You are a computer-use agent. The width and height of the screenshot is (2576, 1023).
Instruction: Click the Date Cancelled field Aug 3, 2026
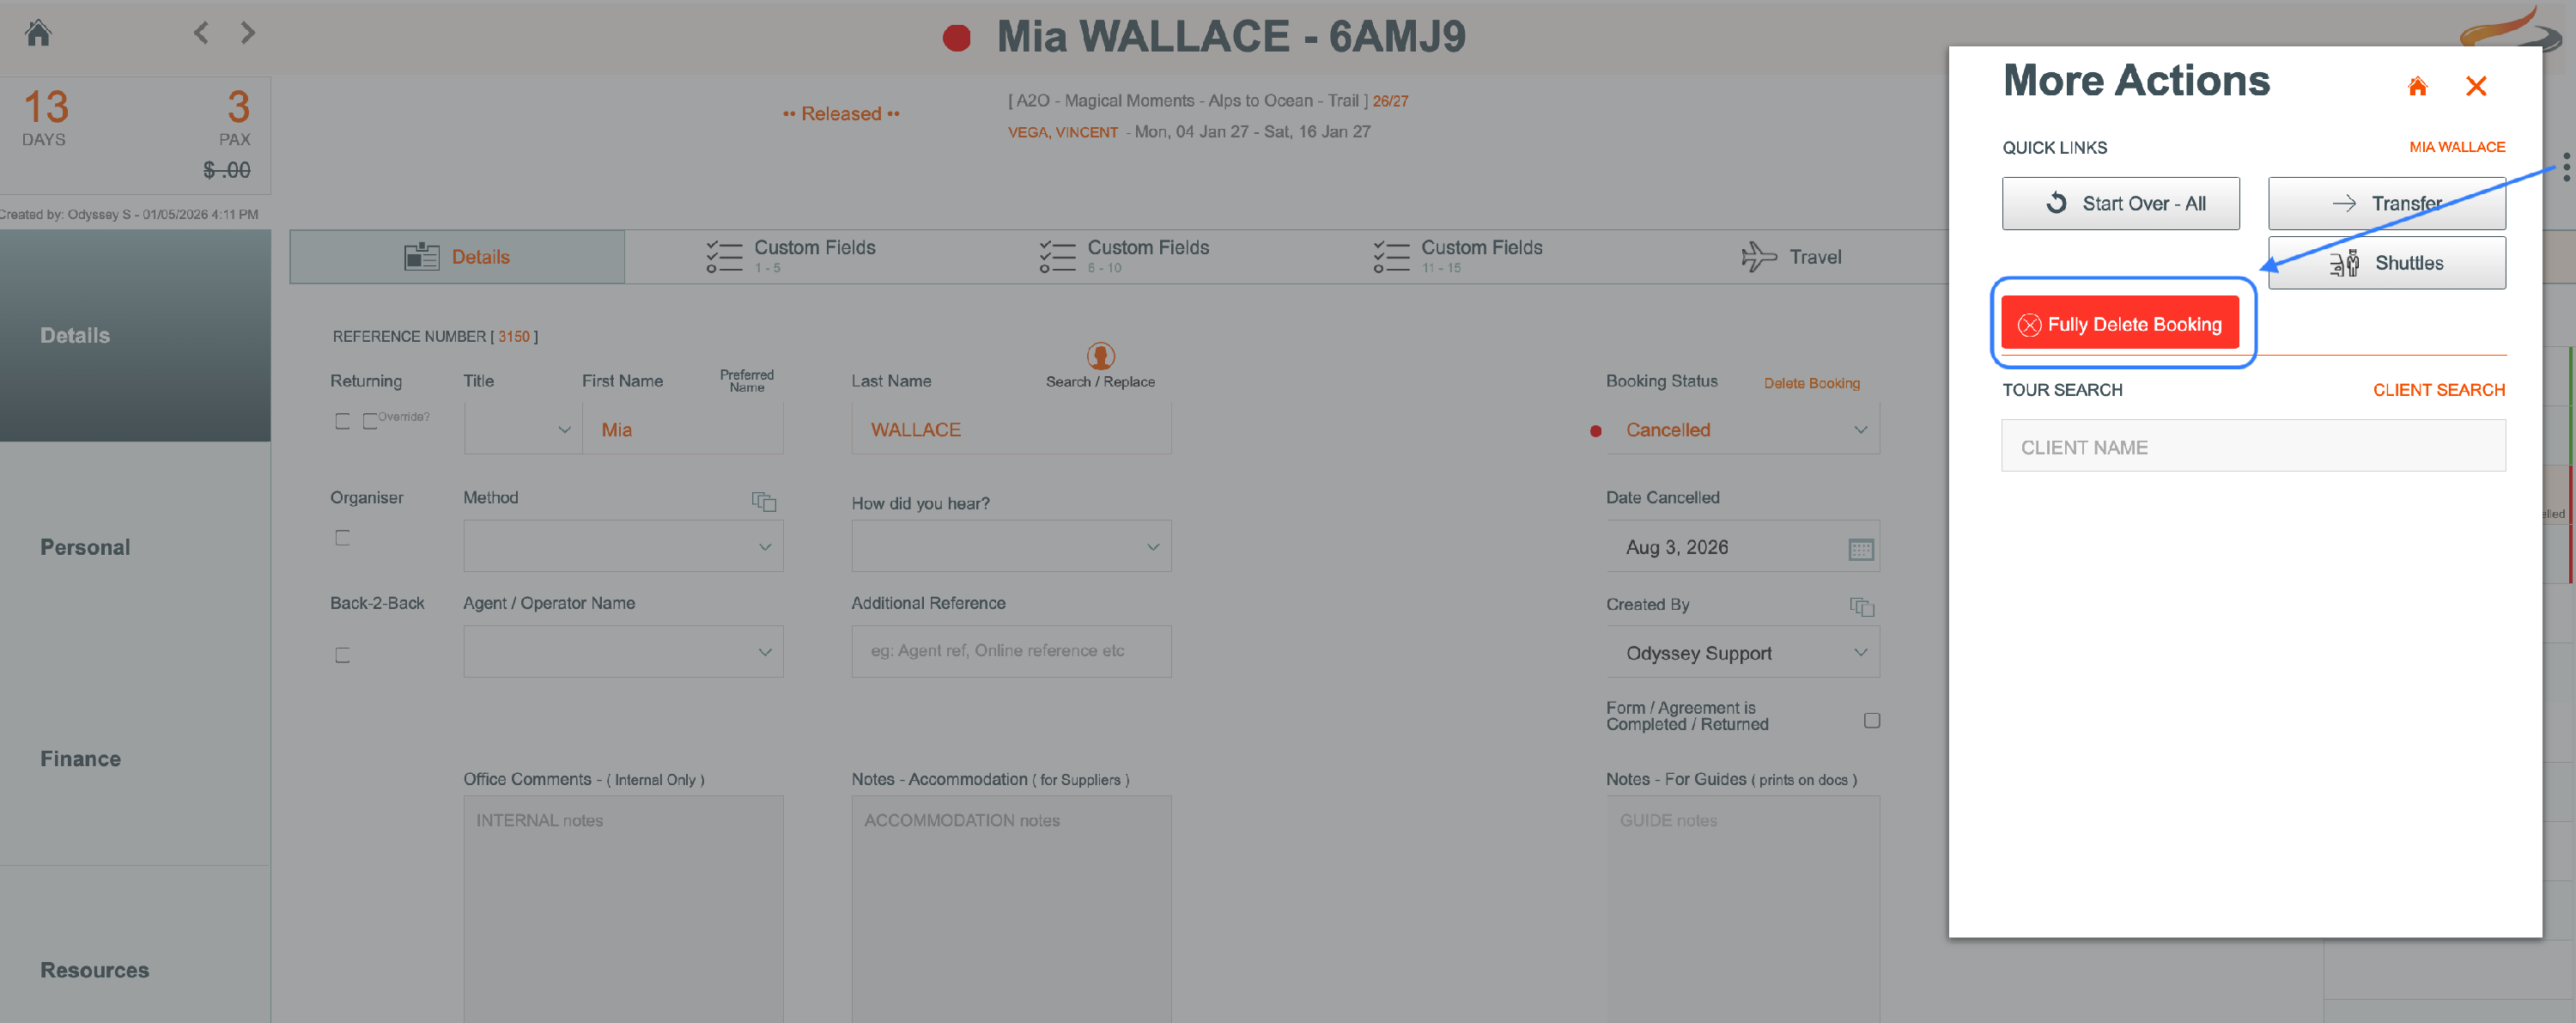[1743, 546]
